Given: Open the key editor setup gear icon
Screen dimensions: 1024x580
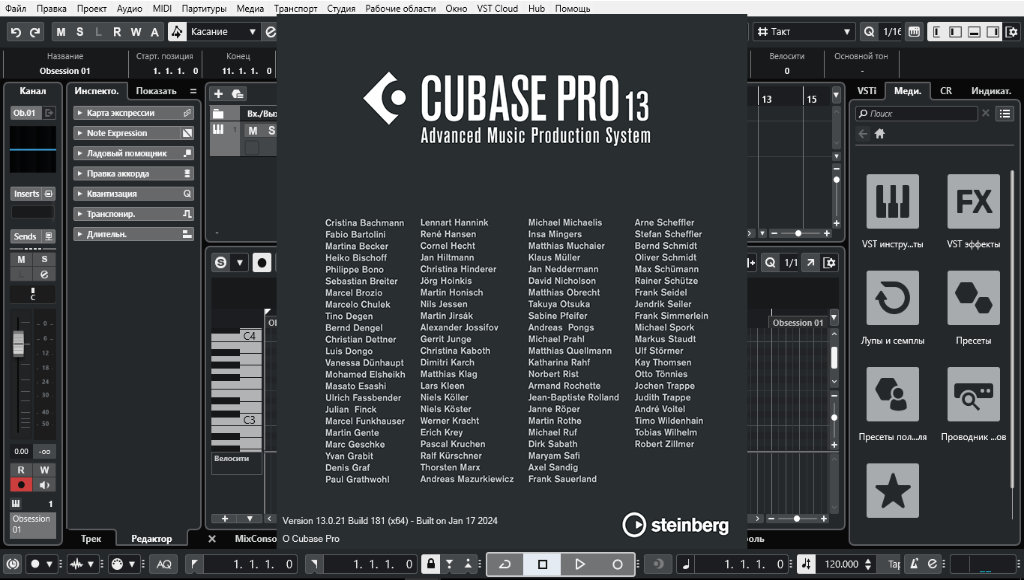Looking at the screenshot, I should pyautogui.click(x=829, y=263).
